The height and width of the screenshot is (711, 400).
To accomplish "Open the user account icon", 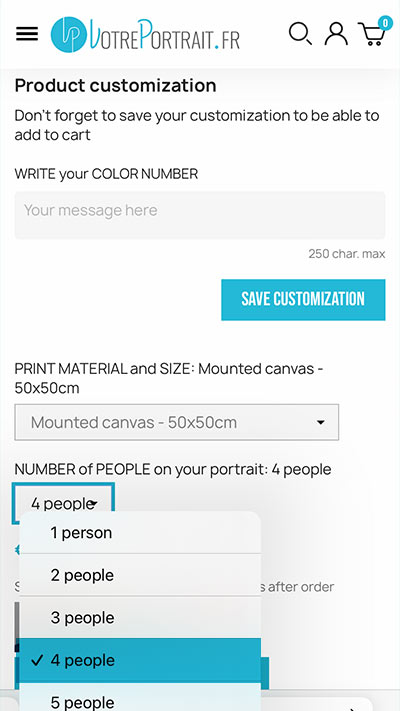I will (x=336, y=34).
